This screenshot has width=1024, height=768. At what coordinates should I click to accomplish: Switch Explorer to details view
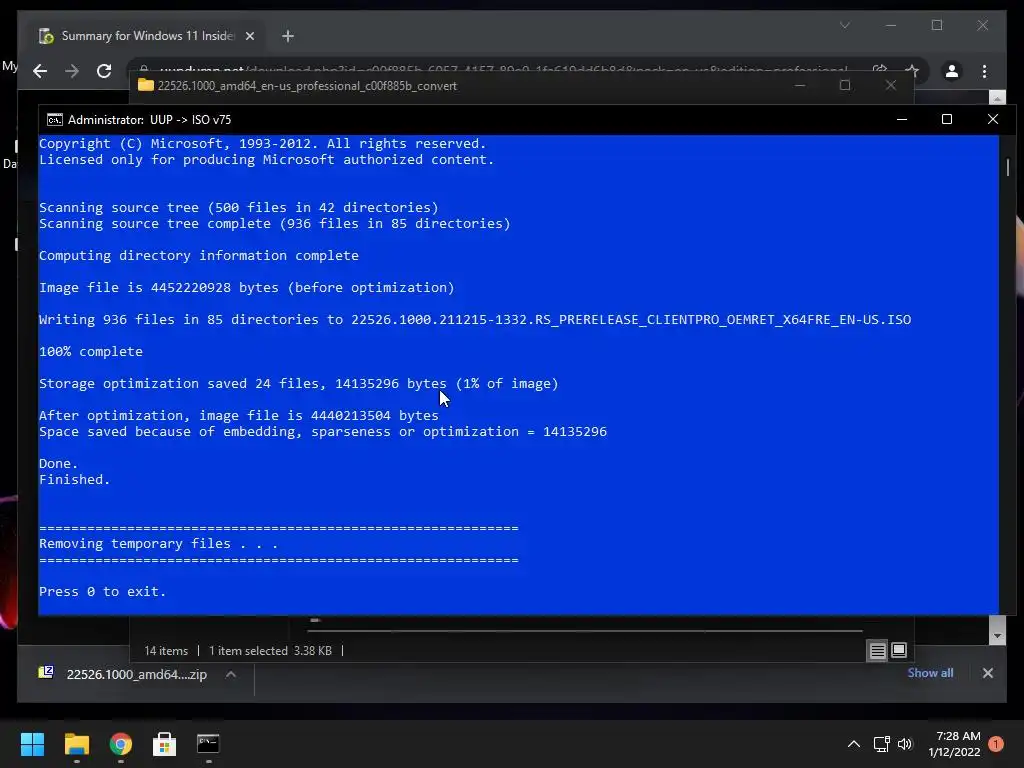point(877,650)
